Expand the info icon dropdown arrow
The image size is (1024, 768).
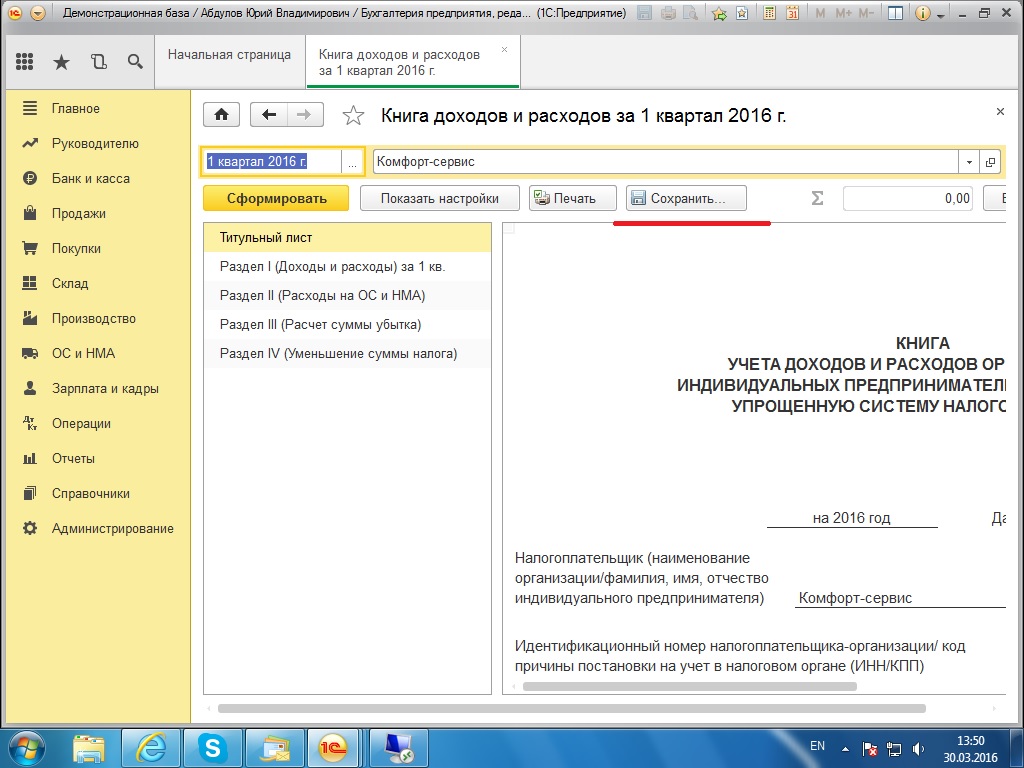939,14
